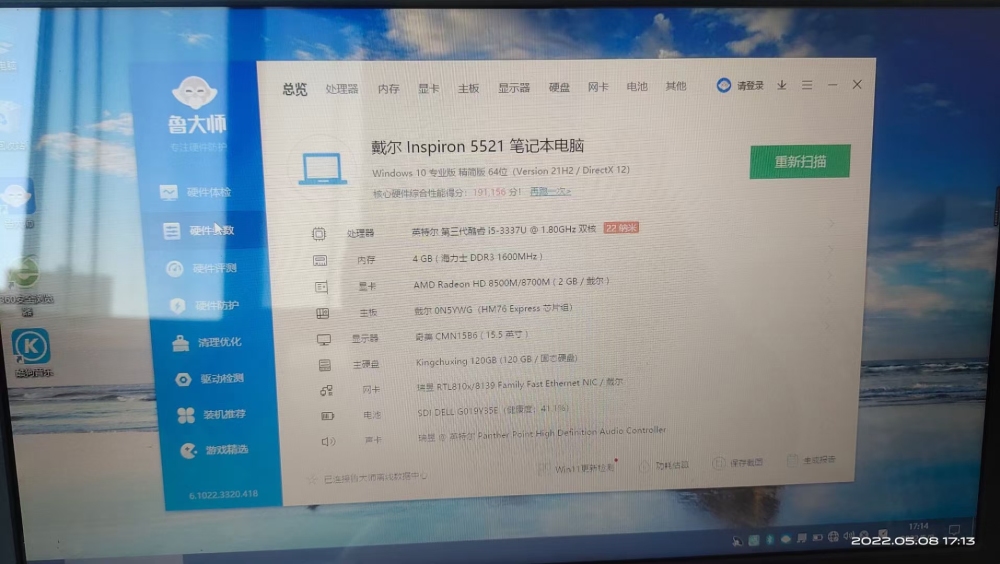1000x564 pixels.
Task: Click the 显示器 monitor icon in the list
Action: coord(324,339)
